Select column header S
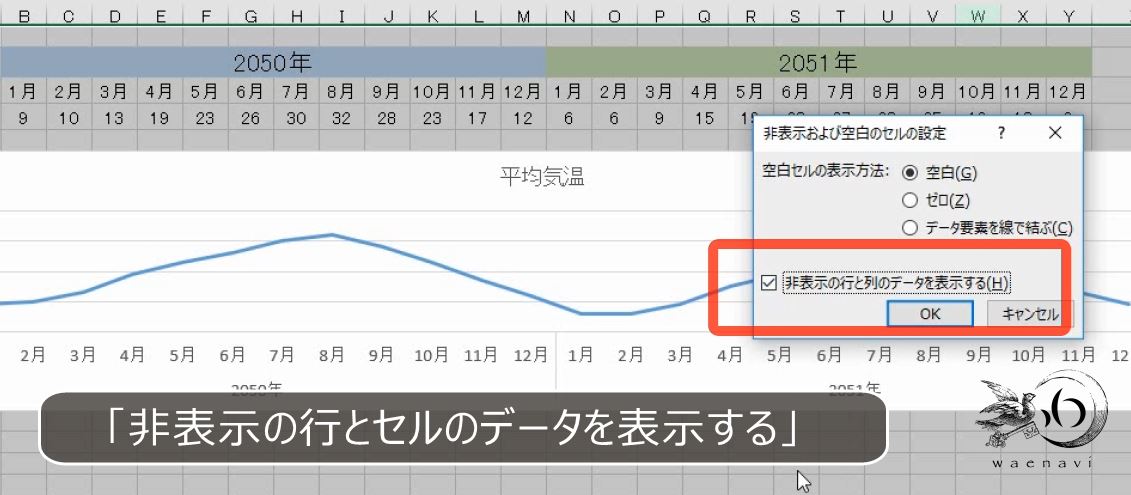Image resolution: width=1131 pixels, height=495 pixels. (796, 17)
